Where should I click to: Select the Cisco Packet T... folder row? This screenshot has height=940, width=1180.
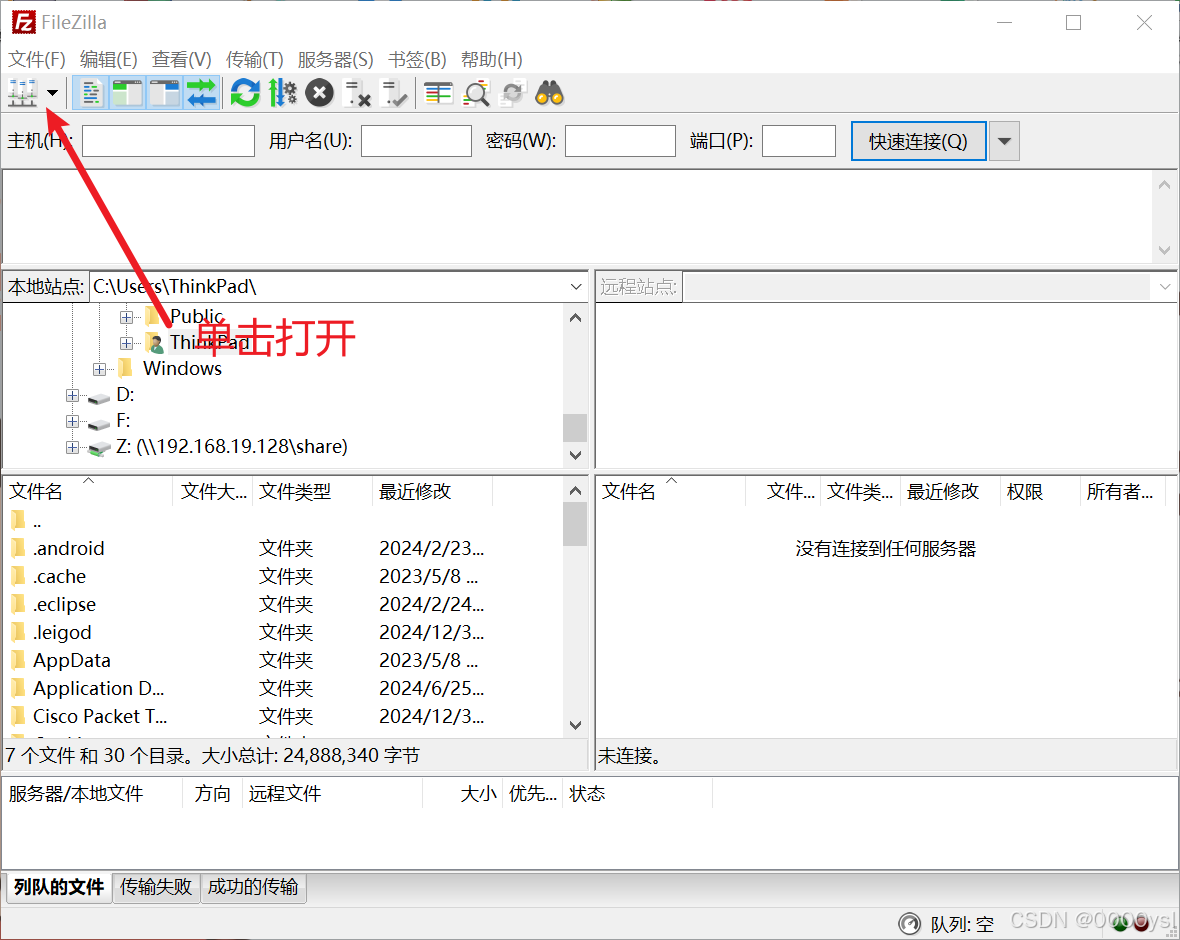[282, 716]
